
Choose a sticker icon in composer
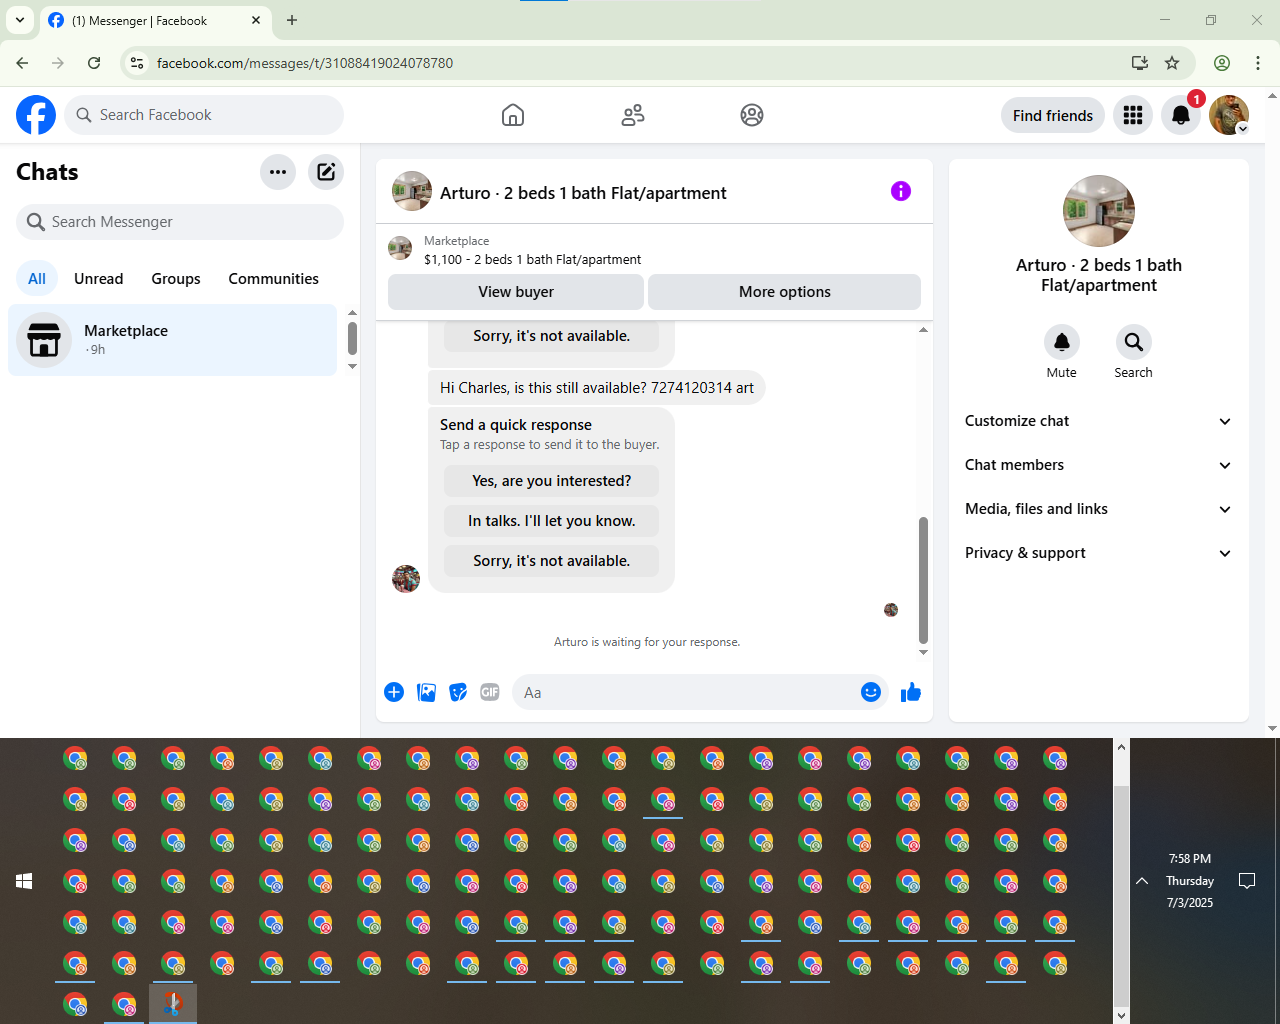458,692
